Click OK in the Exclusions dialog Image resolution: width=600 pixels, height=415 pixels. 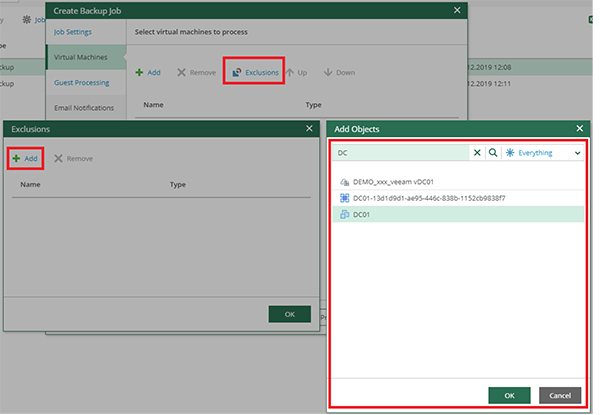[x=289, y=314]
